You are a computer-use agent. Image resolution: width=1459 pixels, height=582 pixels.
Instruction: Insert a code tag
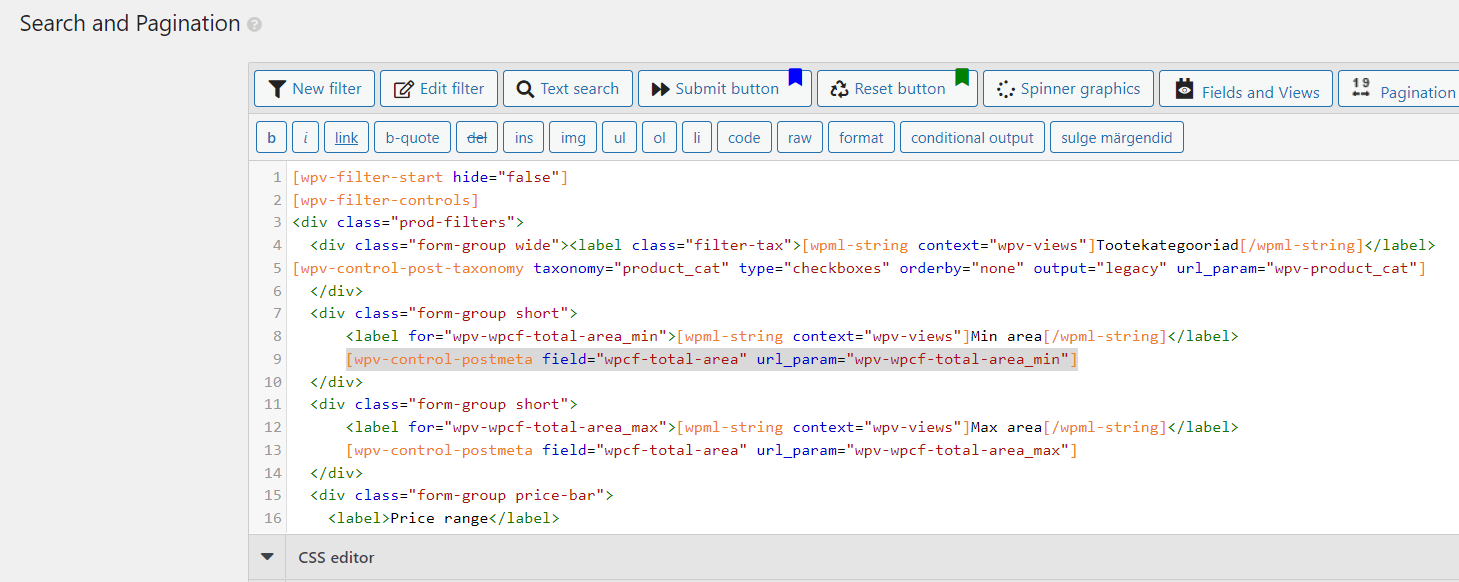pyautogui.click(x=744, y=138)
